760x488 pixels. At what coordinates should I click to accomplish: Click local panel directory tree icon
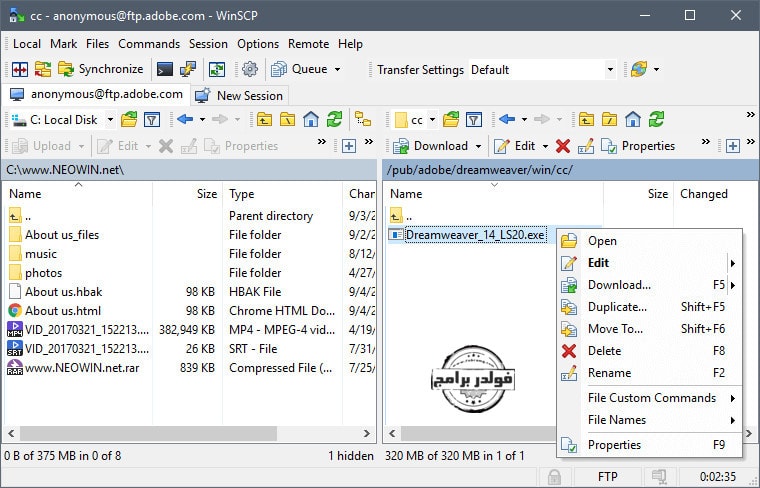(x=363, y=119)
